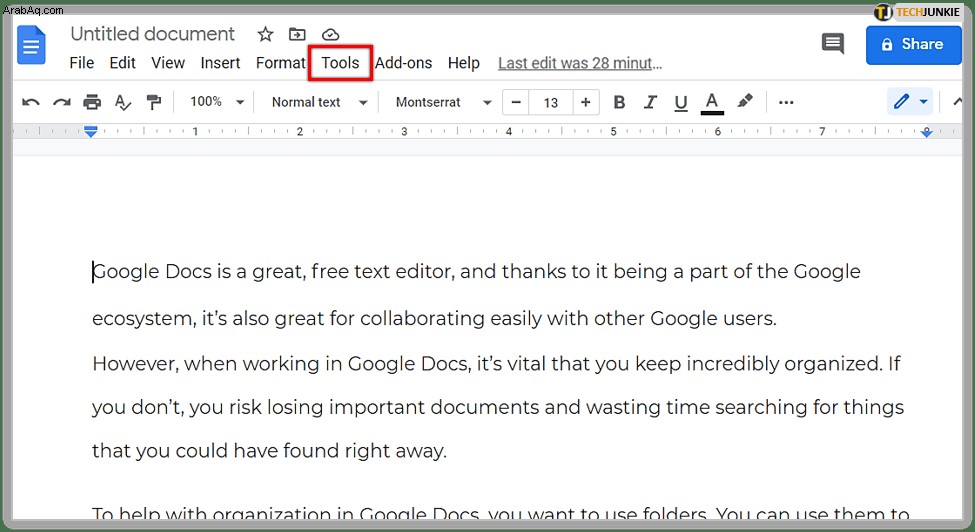The height and width of the screenshot is (532, 975).
Task: Rename the Untitled document title
Action: click(x=152, y=34)
